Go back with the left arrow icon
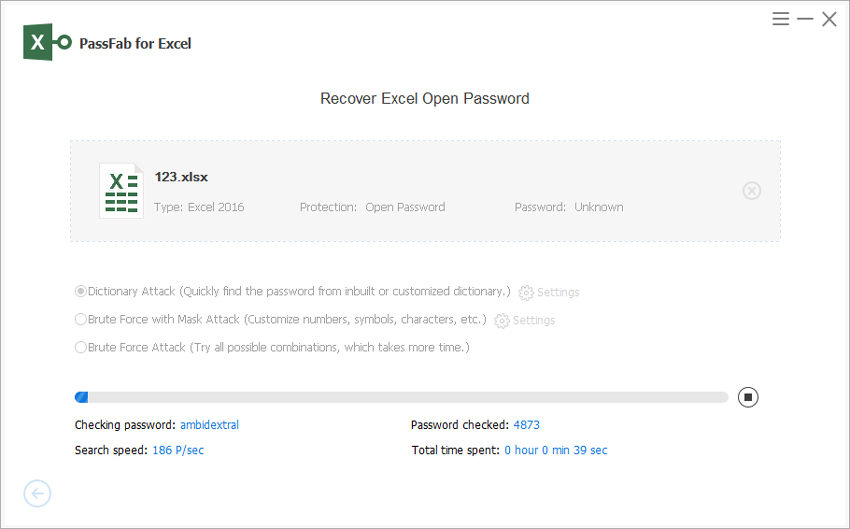This screenshot has height=529, width=850. tap(37, 493)
